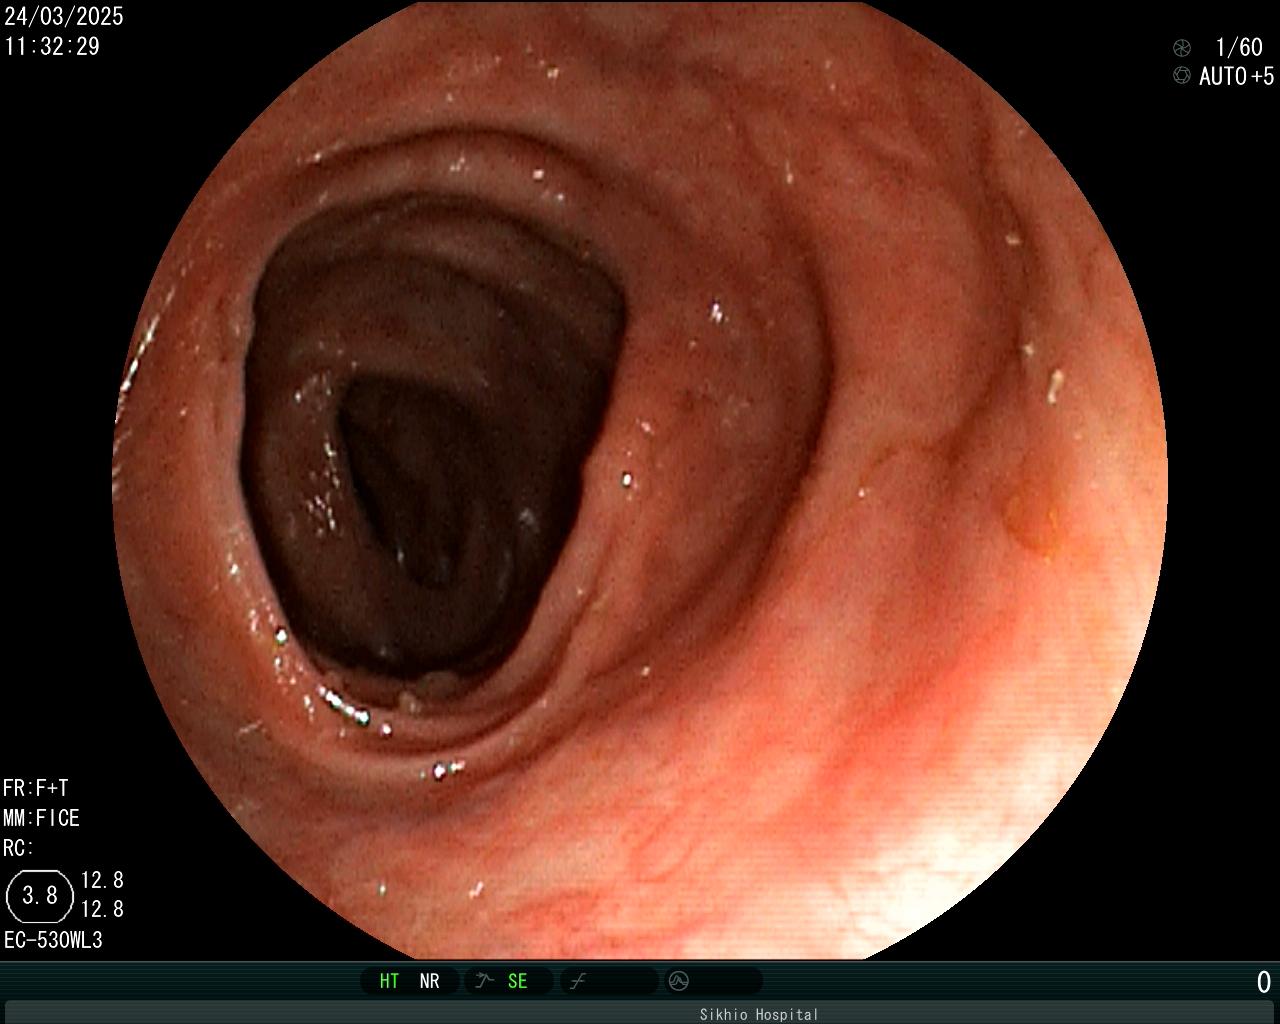
Task: Click the circled 3.8 channel size value
Action: coord(40,895)
